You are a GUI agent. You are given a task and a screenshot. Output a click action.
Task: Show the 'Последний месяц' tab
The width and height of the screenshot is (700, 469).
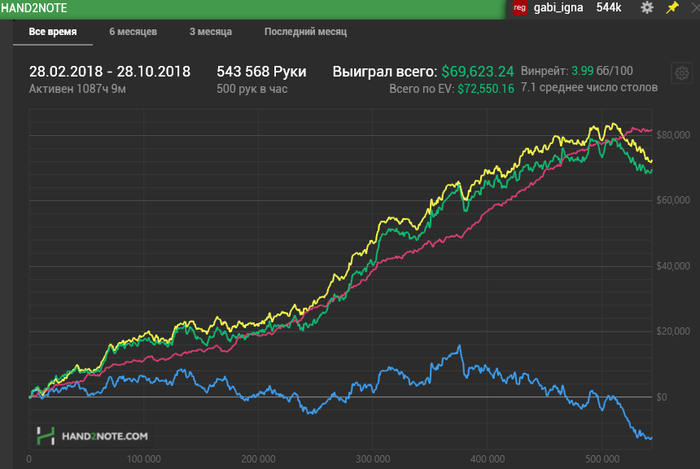click(x=305, y=32)
